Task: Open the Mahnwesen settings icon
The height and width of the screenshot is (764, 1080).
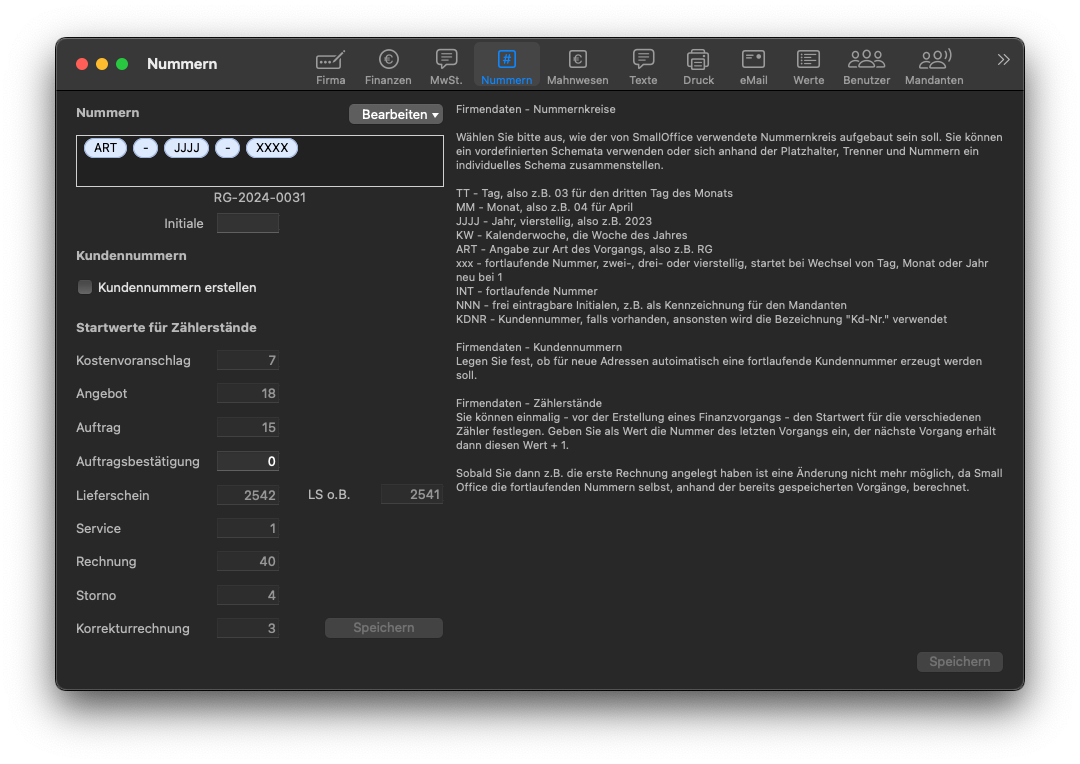Action: (577, 60)
